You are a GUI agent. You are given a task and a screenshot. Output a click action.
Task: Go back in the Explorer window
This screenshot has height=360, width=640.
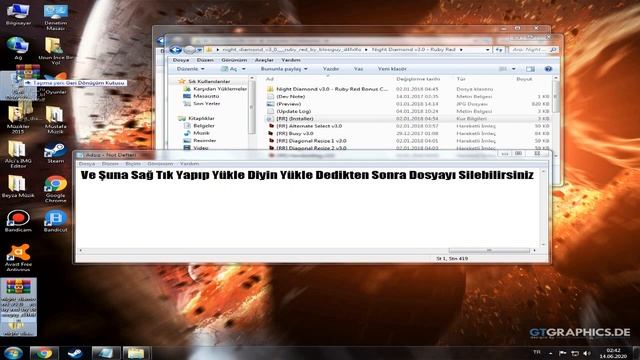(x=176, y=50)
